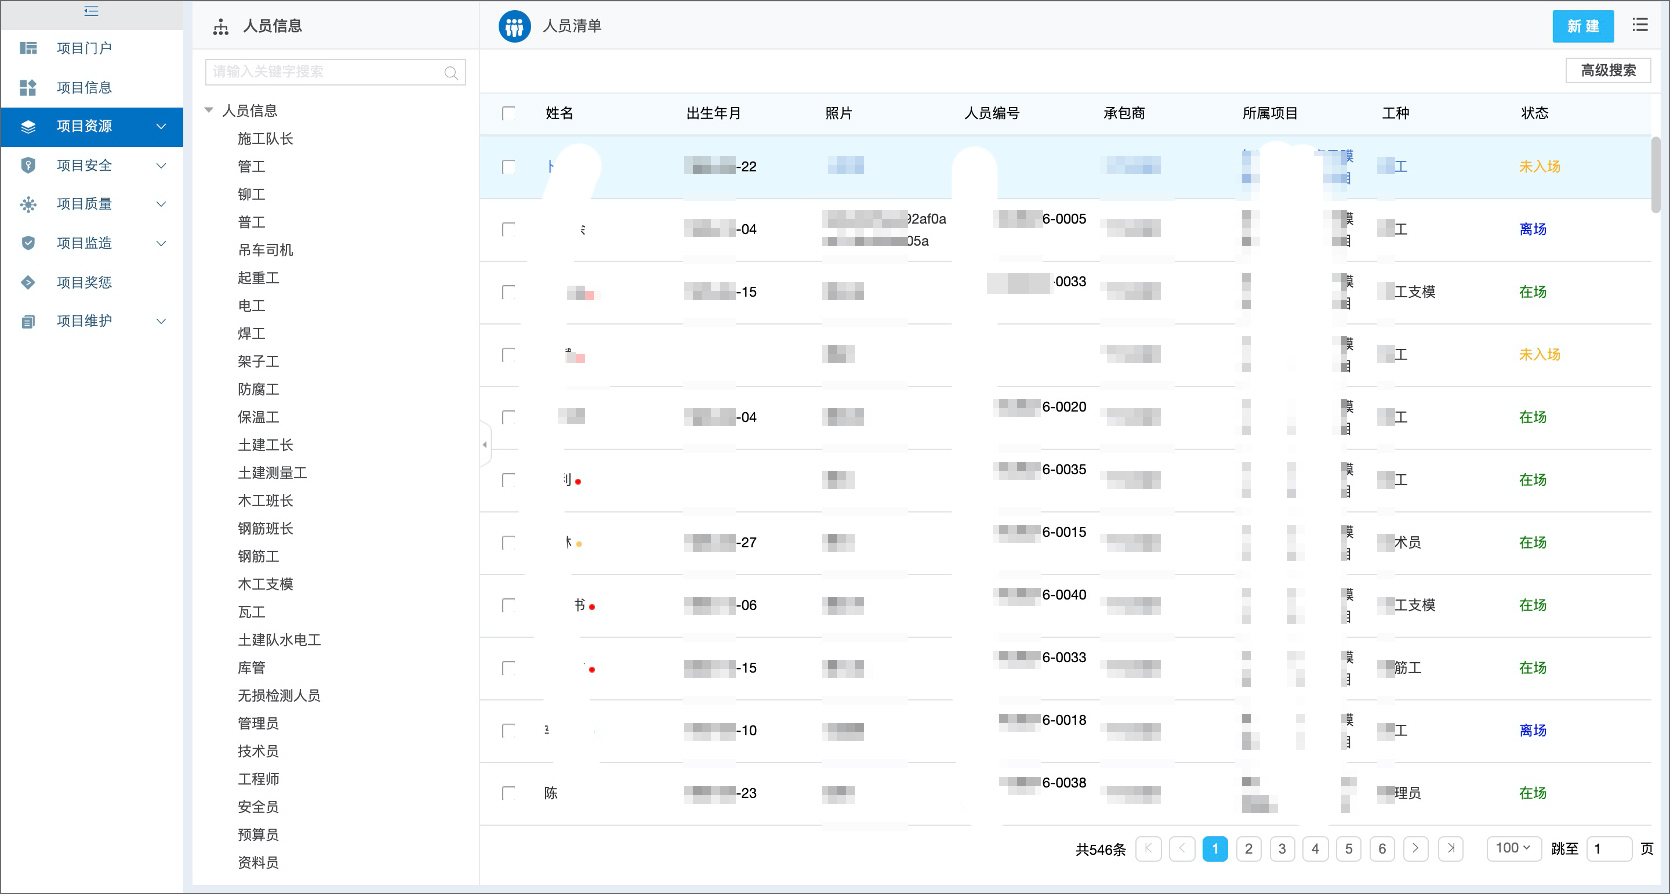Click the 项目质量 snowflake icon
The height and width of the screenshot is (894, 1670).
pyautogui.click(x=28, y=204)
